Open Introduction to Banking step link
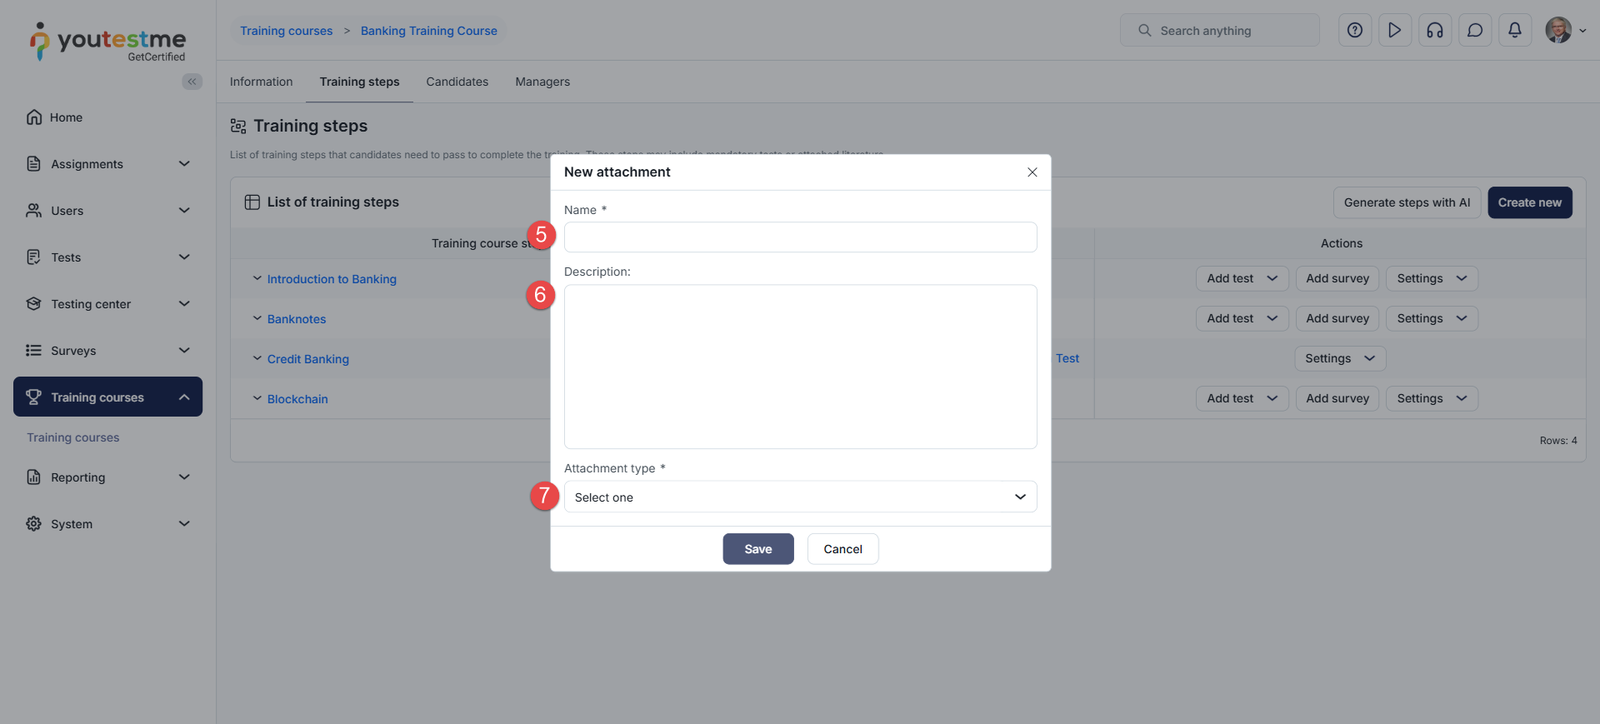Viewport: 1600px width, 724px height. [x=332, y=279]
